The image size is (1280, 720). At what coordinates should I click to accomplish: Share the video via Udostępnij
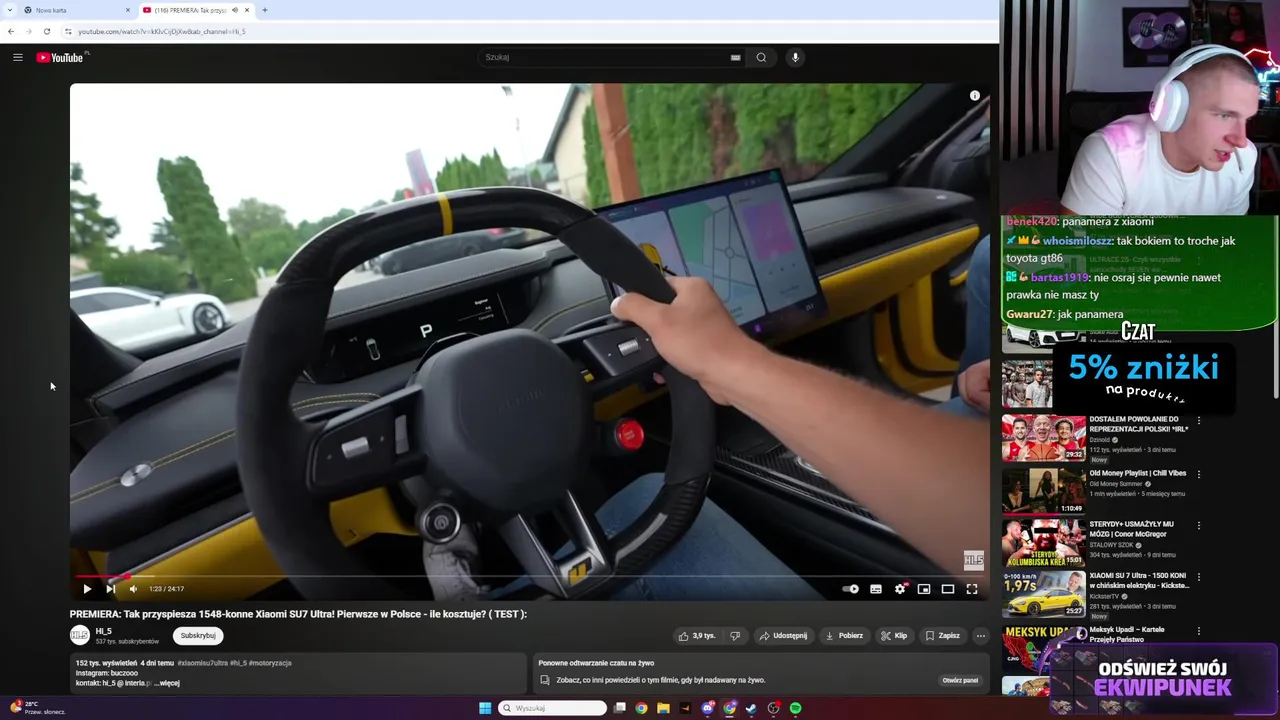[x=783, y=635]
